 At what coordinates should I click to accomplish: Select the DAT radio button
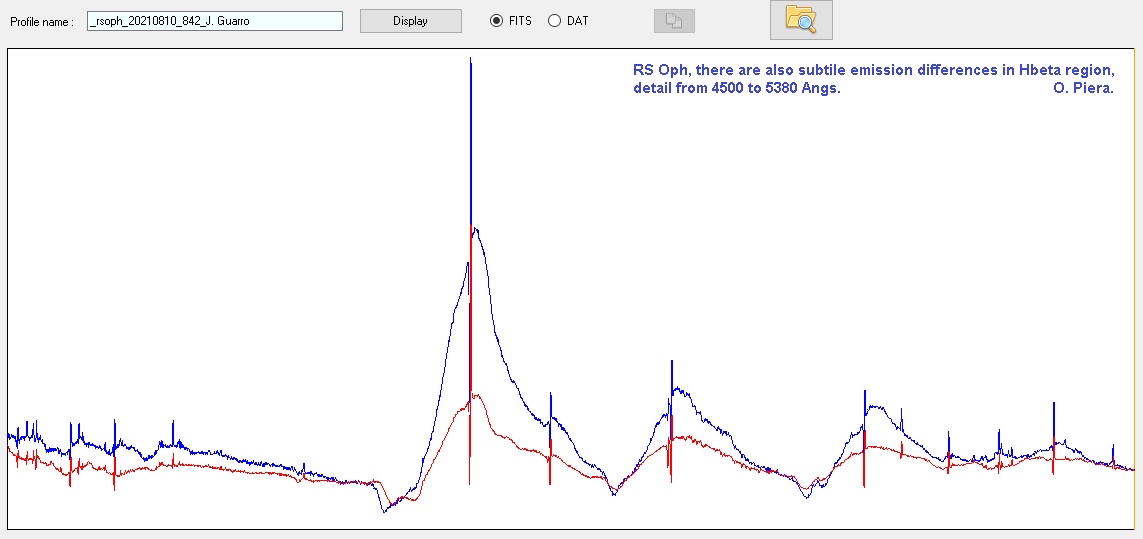coord(554,21)
